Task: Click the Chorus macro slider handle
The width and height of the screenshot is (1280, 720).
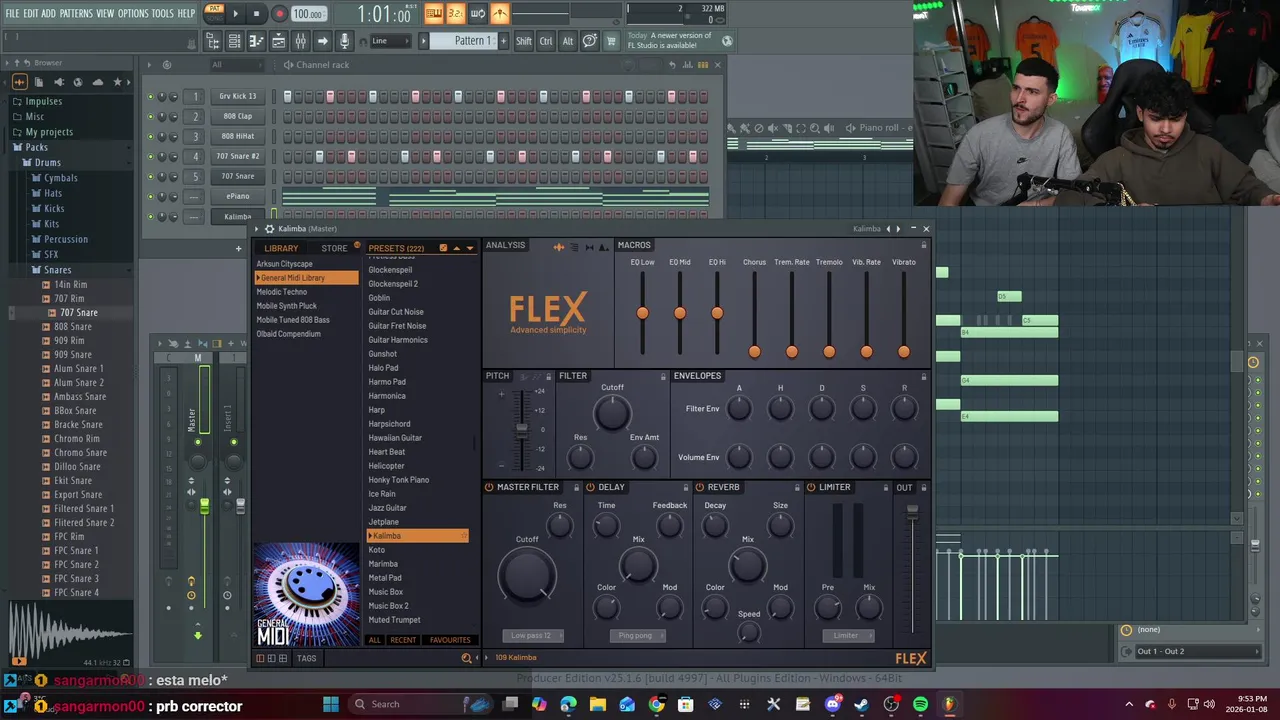Action: (x=755, y=351)
